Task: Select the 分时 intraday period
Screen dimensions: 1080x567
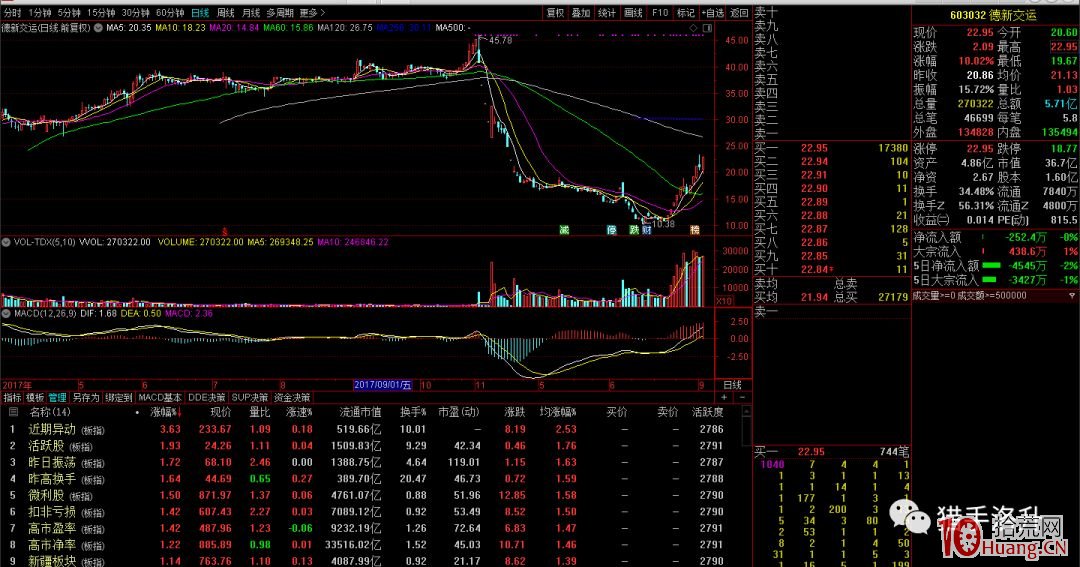Action: [12, 13]
